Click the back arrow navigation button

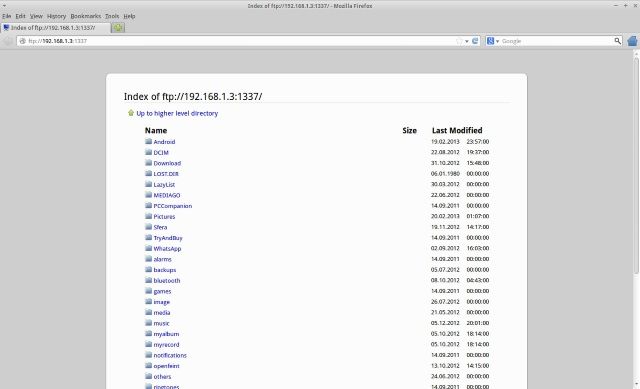coord(8,41)
